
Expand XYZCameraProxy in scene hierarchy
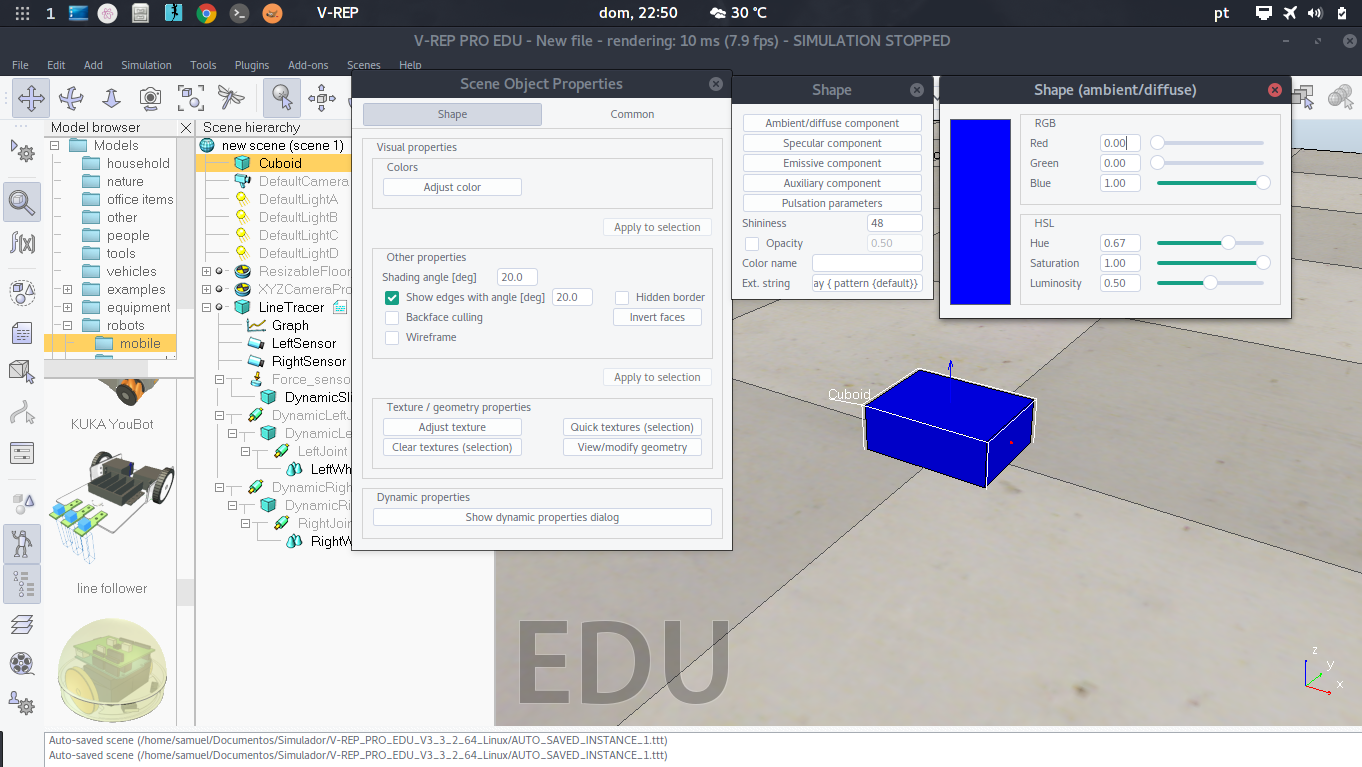pyautogui.click(x=206, y=289)
